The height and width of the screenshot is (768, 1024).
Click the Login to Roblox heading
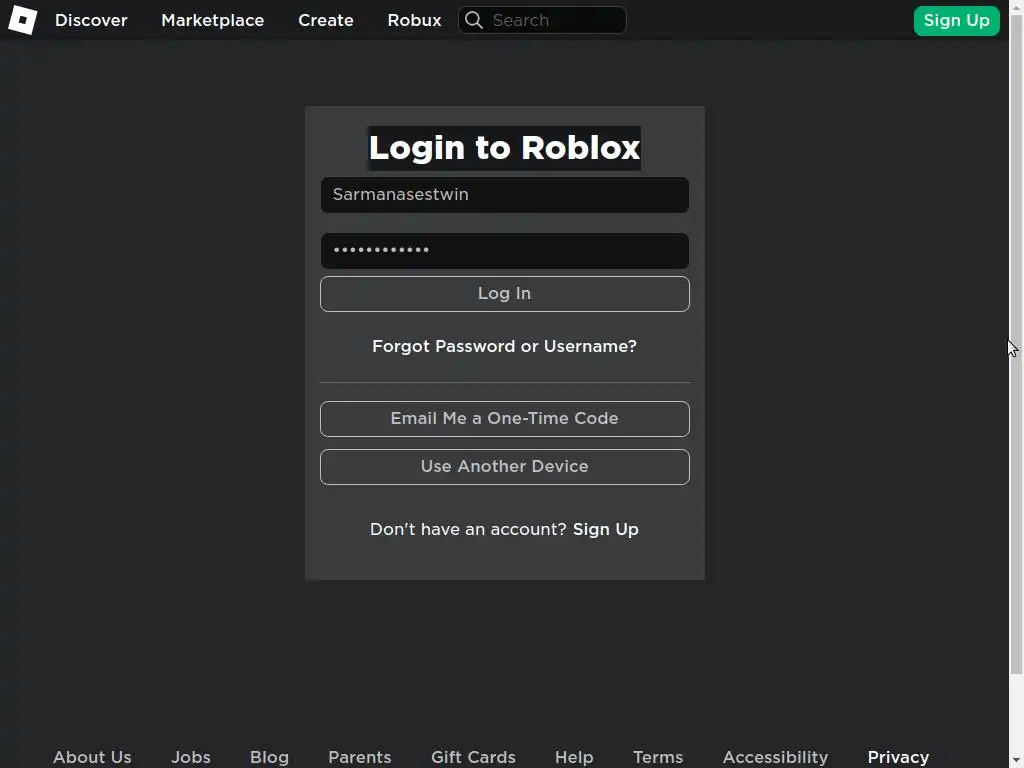(504, 148)
